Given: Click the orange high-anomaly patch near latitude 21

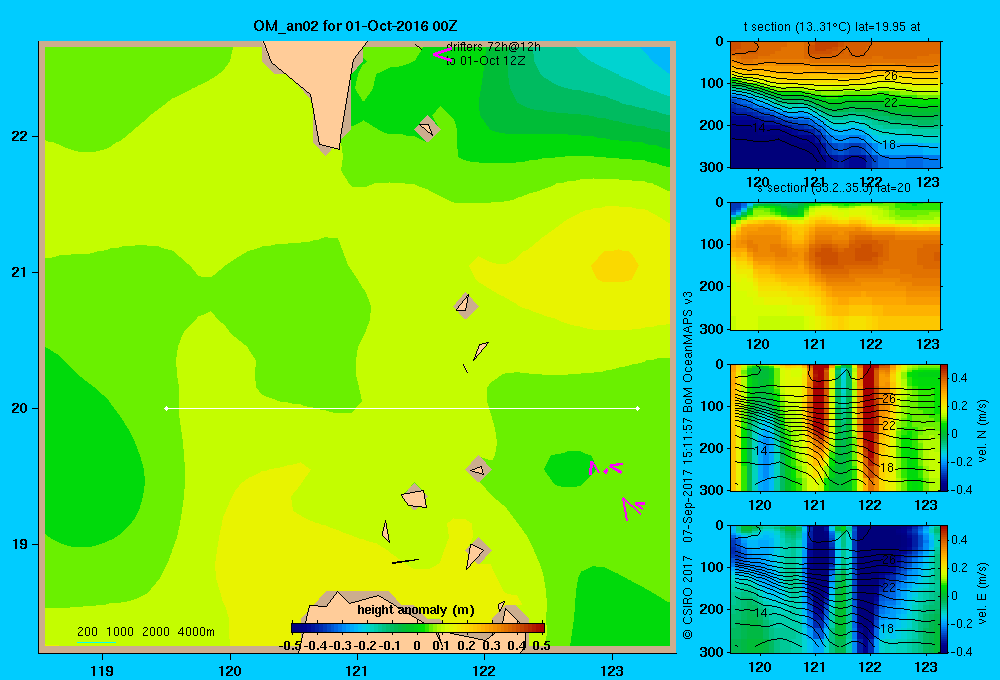Looking at the screenshot, I should pos(615,266).
